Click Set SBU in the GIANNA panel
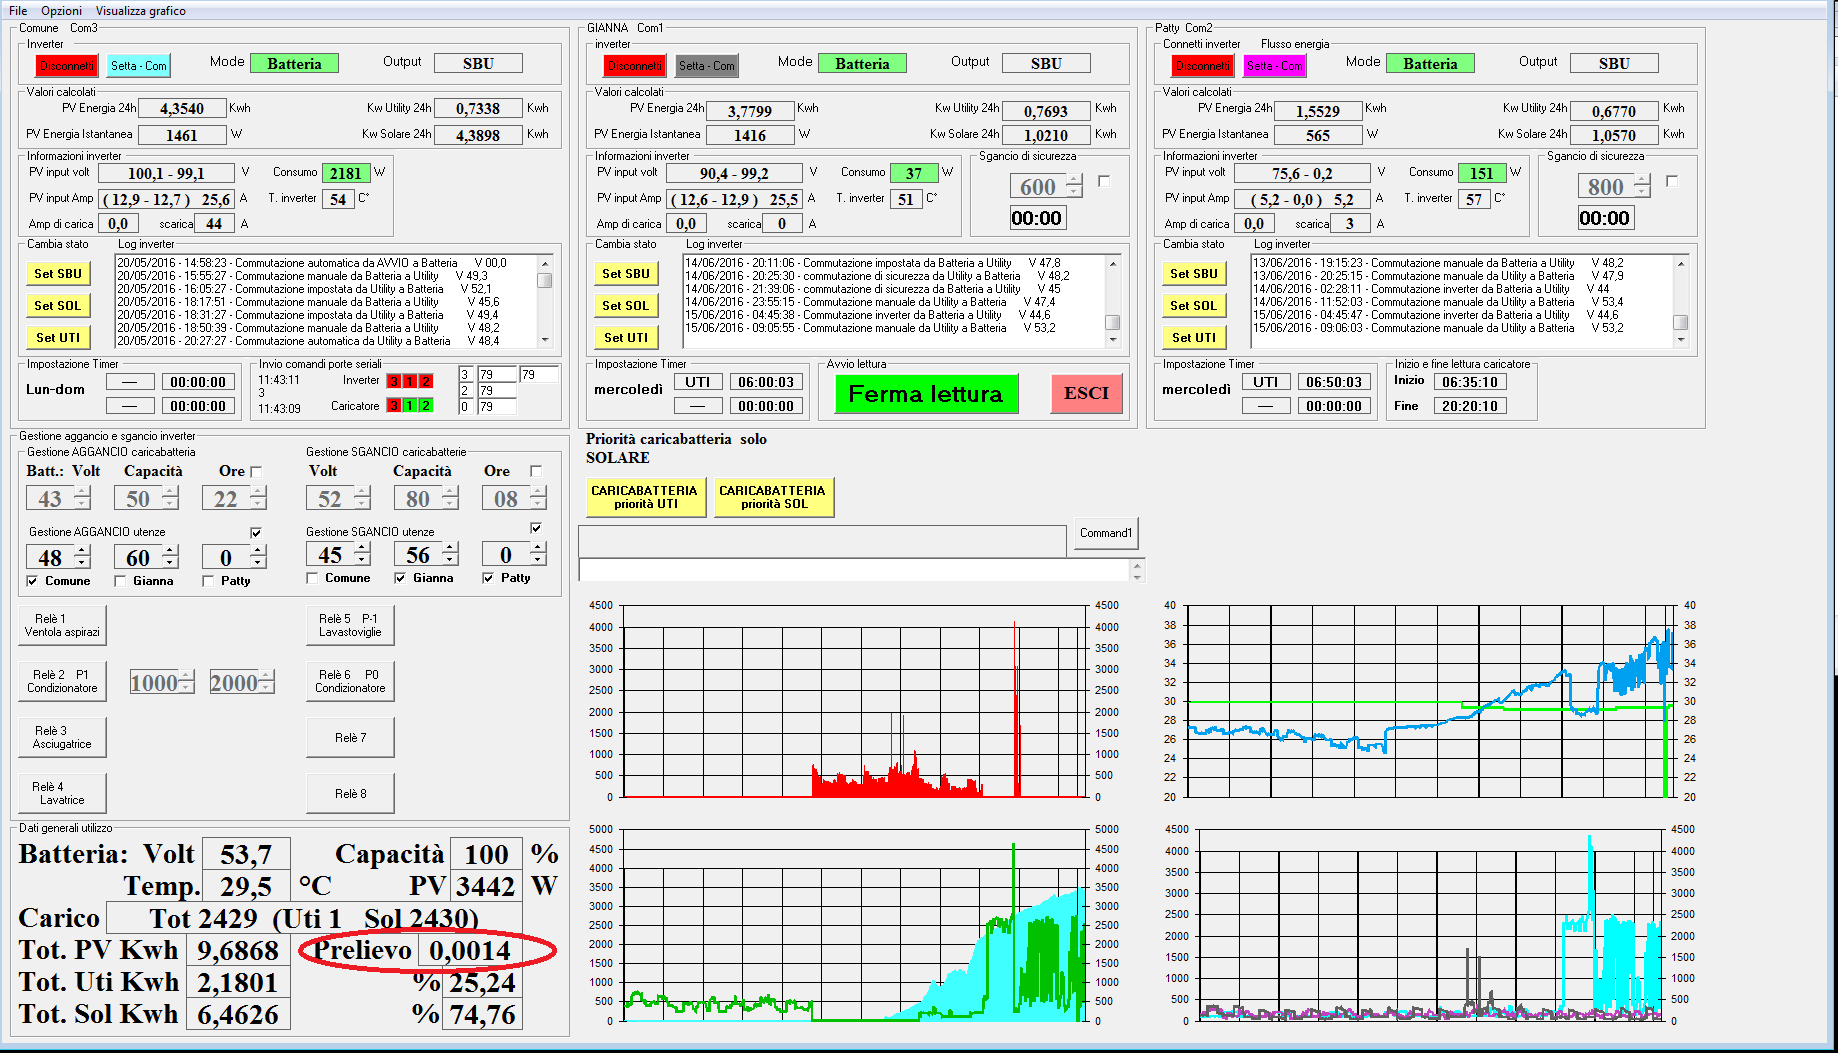The image size is (1838, 1053). click(x=626, y=274)
